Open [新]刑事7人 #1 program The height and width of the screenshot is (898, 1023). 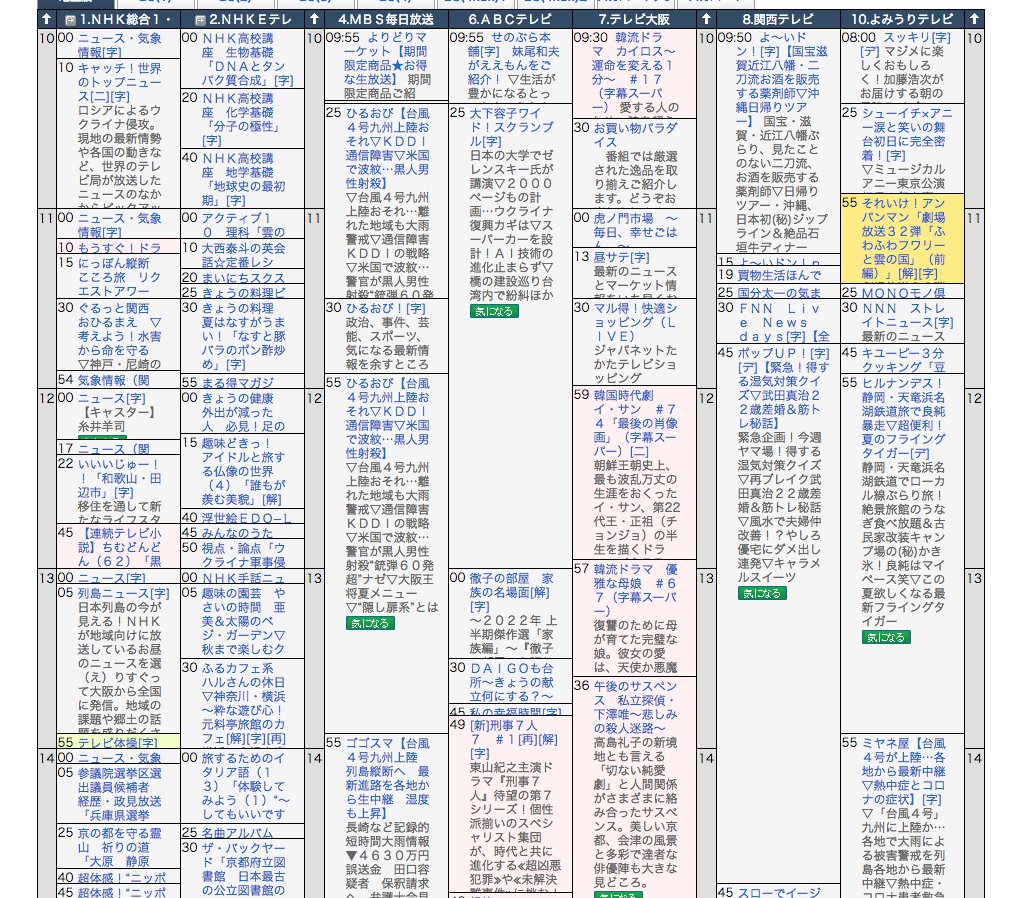(514, 739)
